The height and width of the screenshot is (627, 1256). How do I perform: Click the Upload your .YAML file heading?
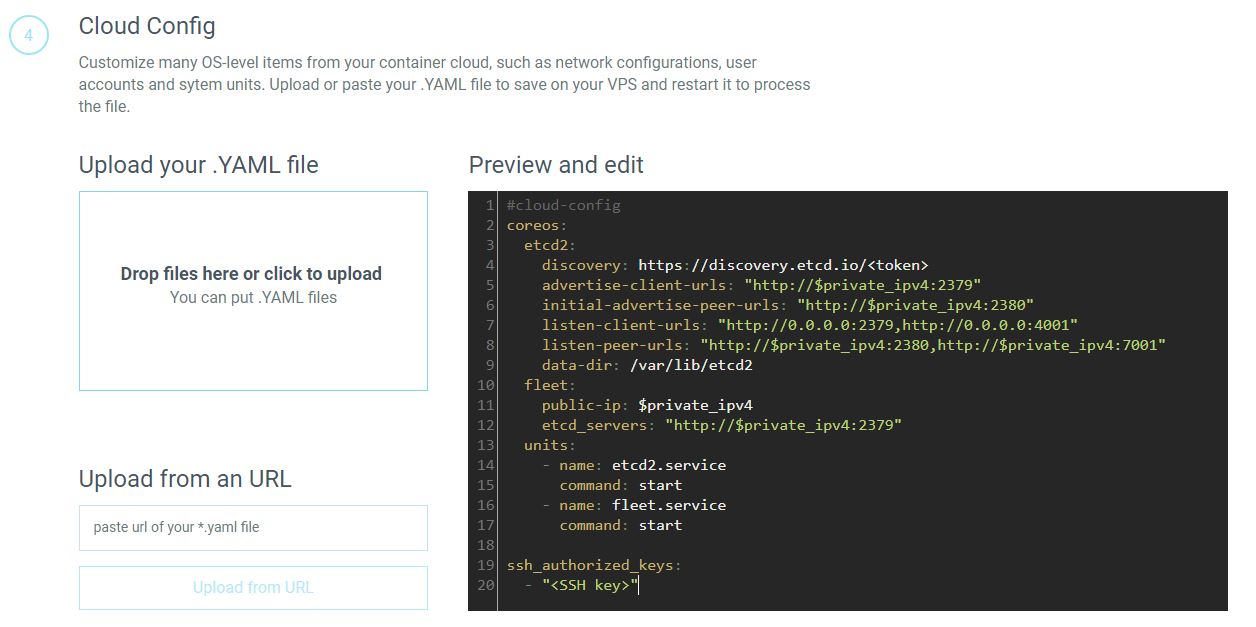coord(199,165)
